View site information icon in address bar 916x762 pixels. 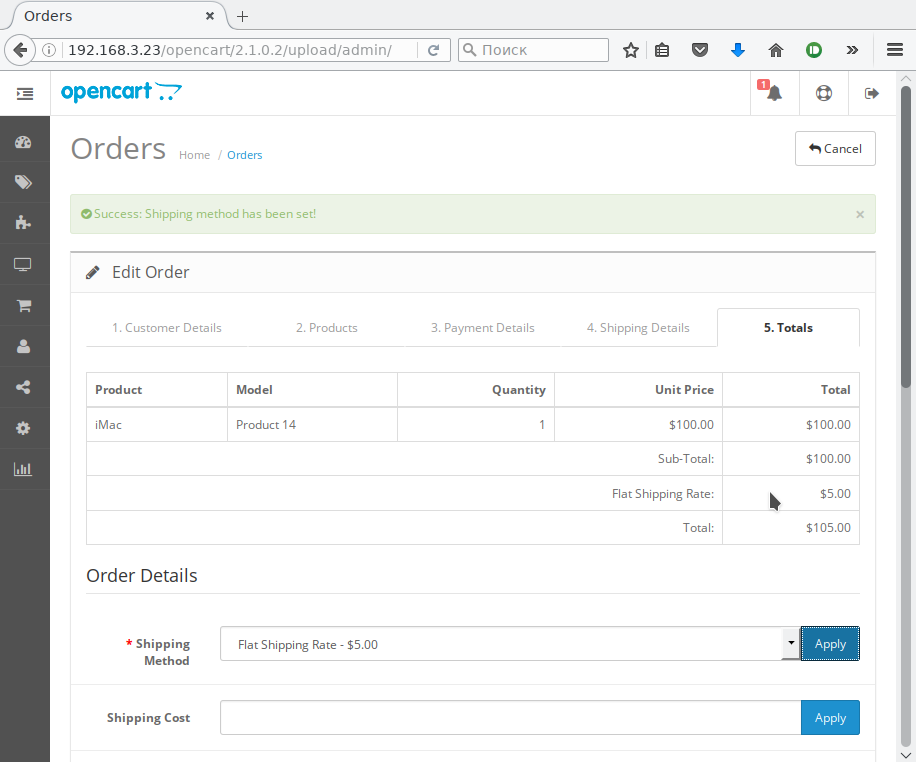click(x=49, y=50)
